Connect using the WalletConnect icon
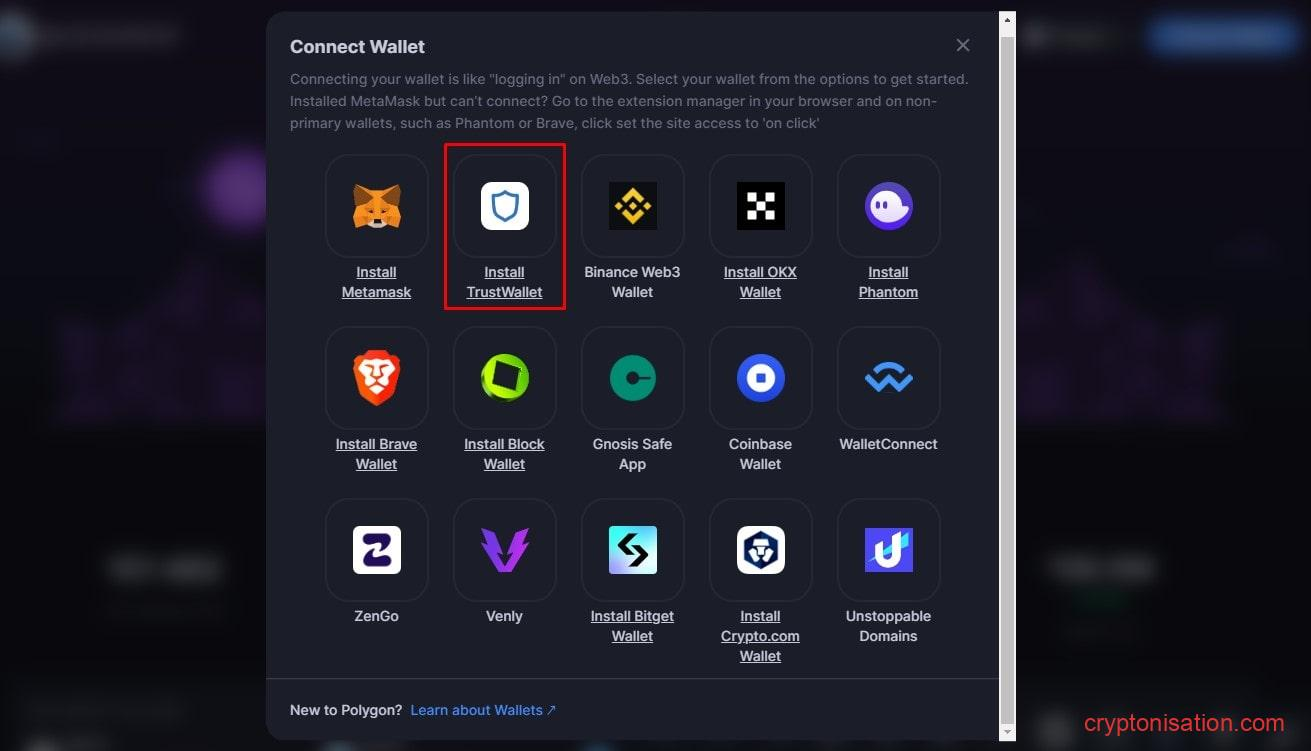1311x751 pixels. 888,378
